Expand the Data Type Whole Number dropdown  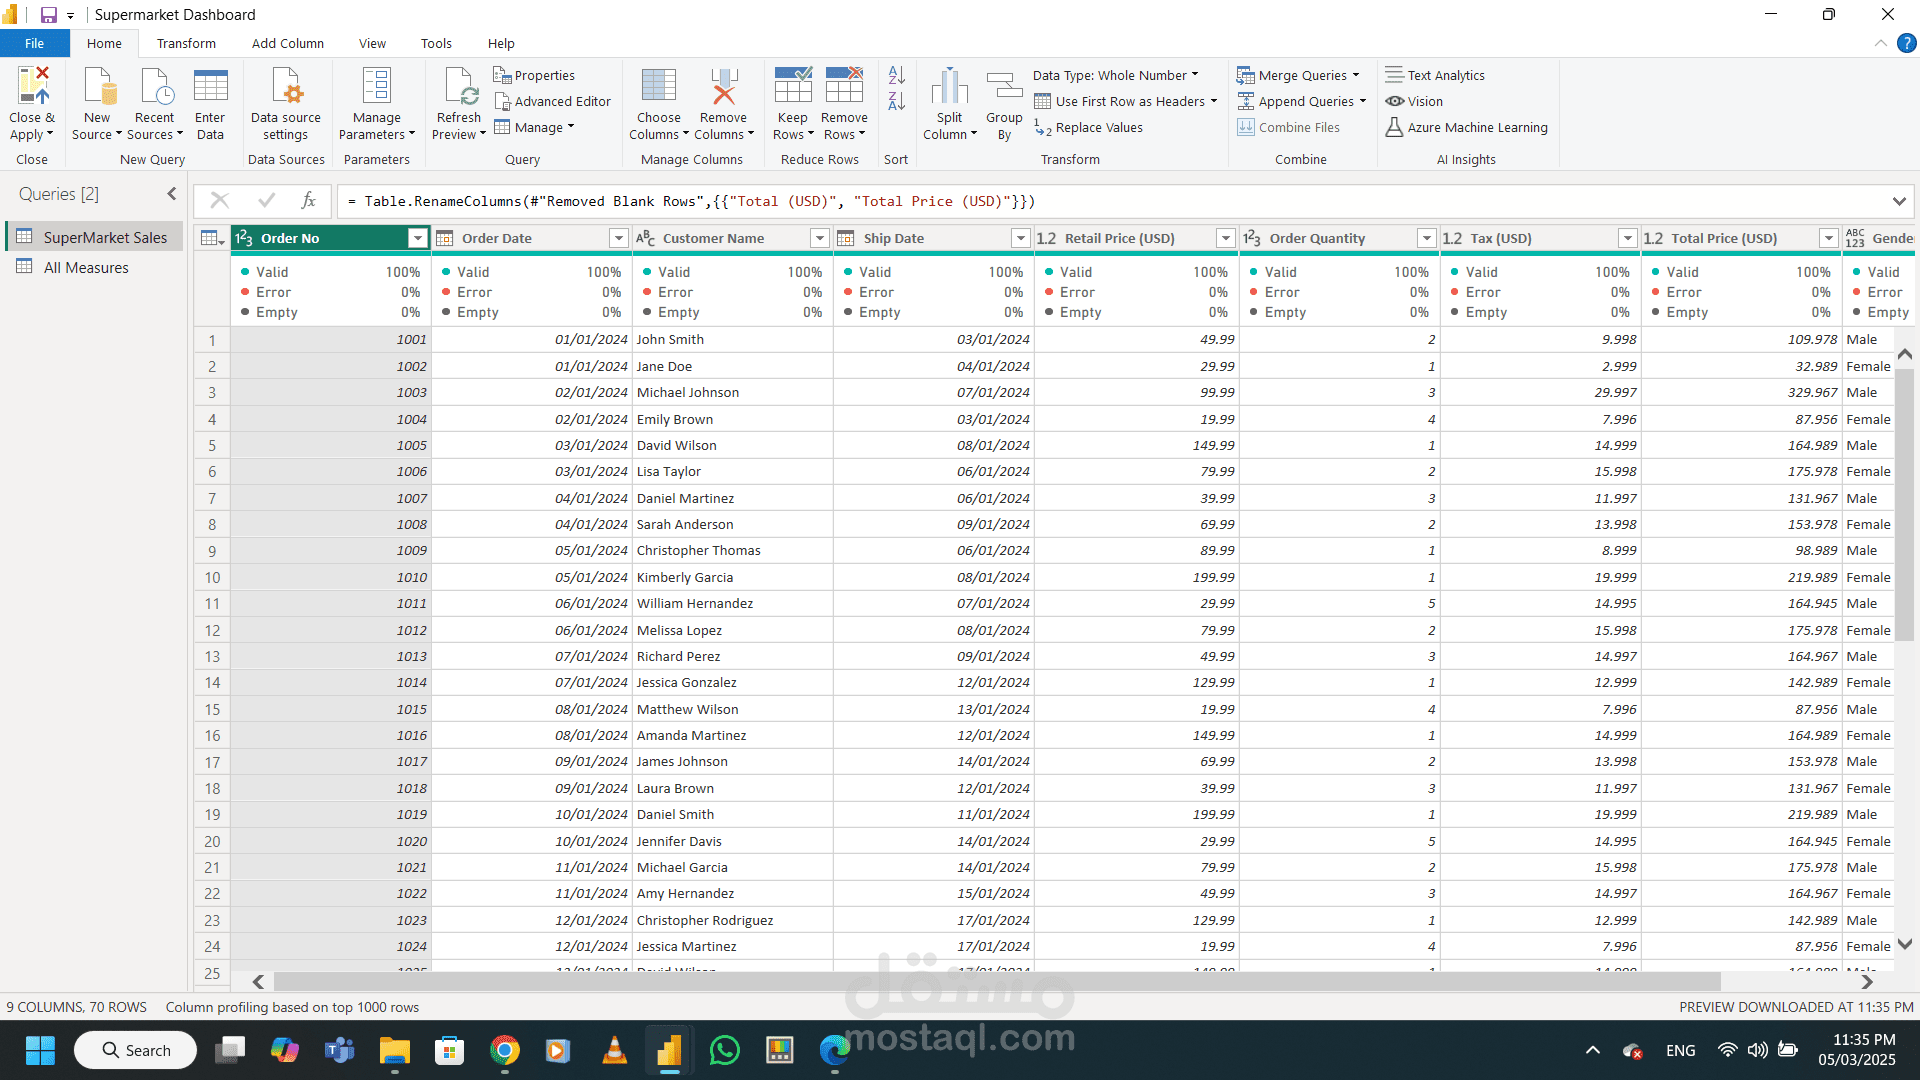[1115, 75]
